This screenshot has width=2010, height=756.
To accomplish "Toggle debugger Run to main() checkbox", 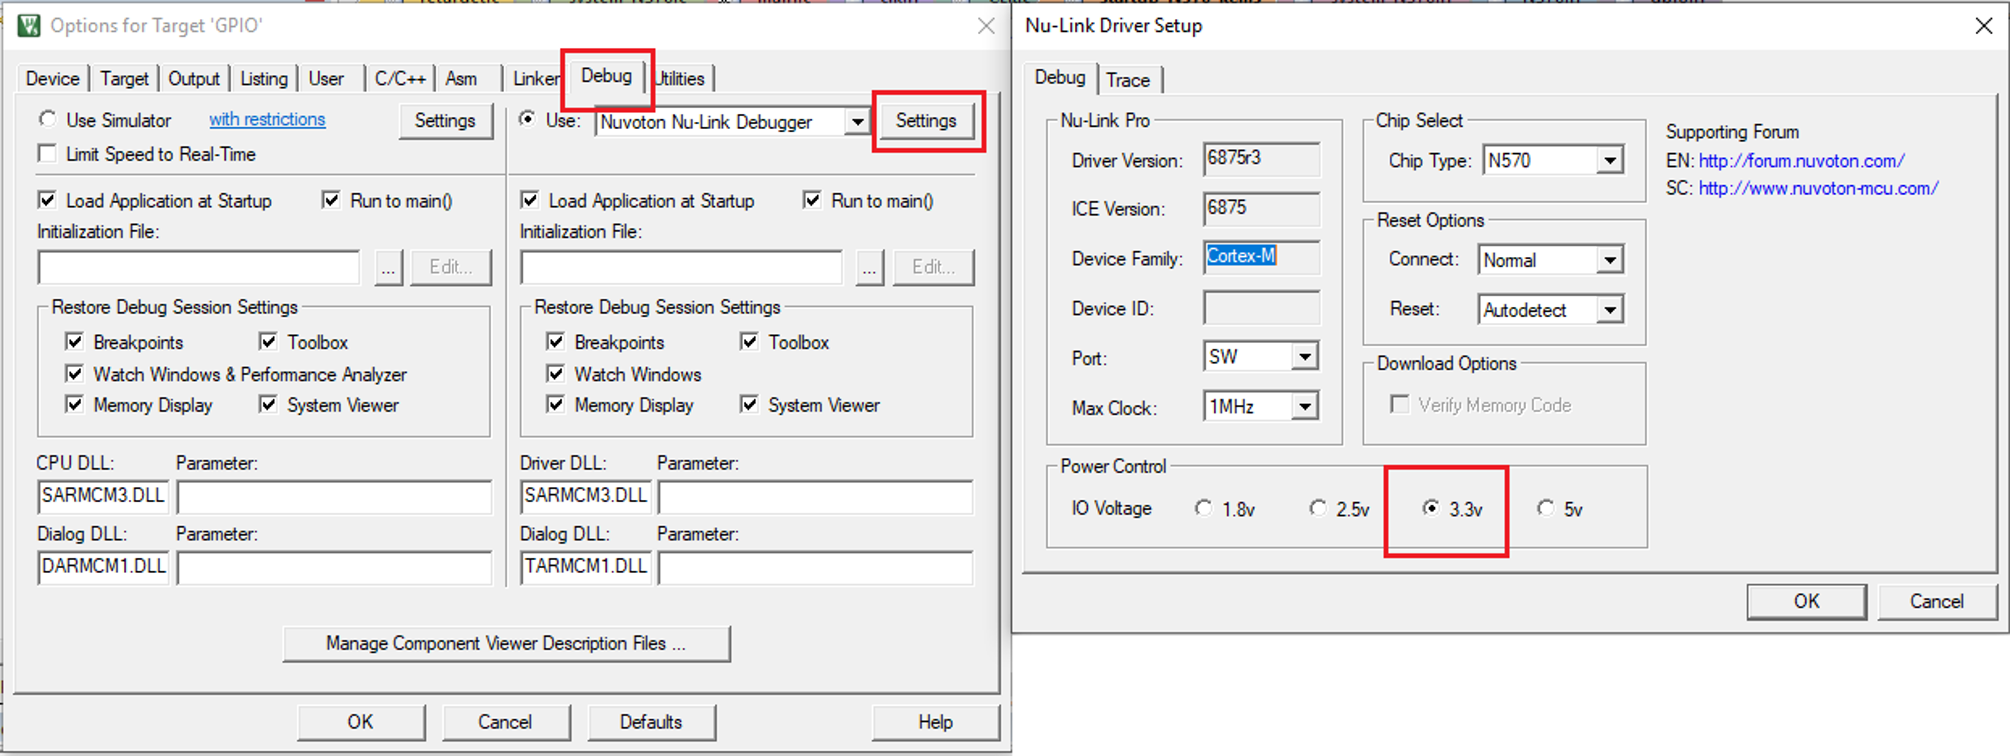I will tap(812, 200).
